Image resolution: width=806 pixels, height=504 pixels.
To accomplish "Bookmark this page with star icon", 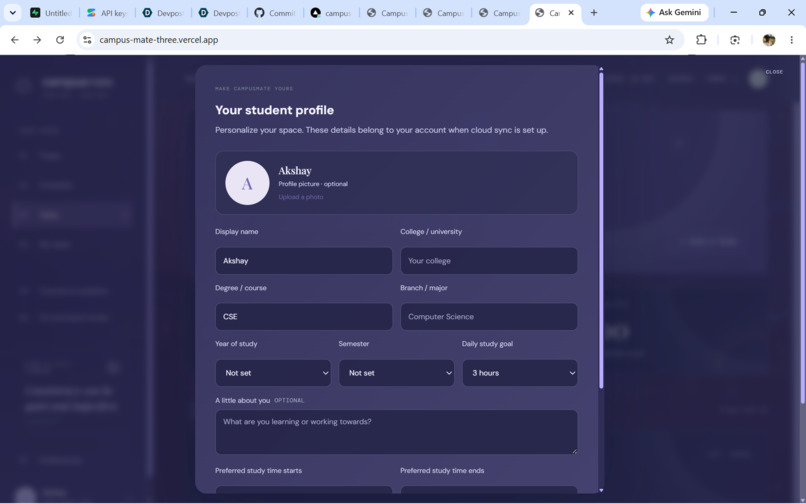I will tap(669, 40).
